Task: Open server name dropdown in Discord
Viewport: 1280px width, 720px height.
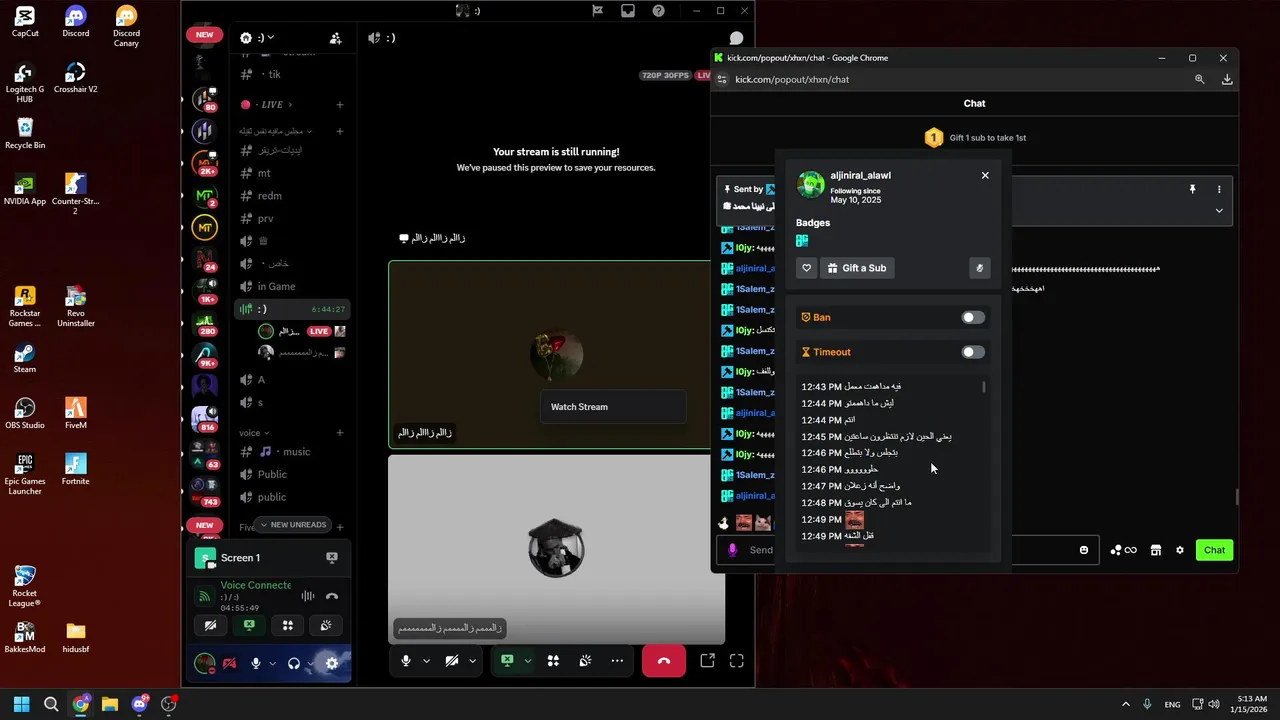Action: click(x=267, y=38)
